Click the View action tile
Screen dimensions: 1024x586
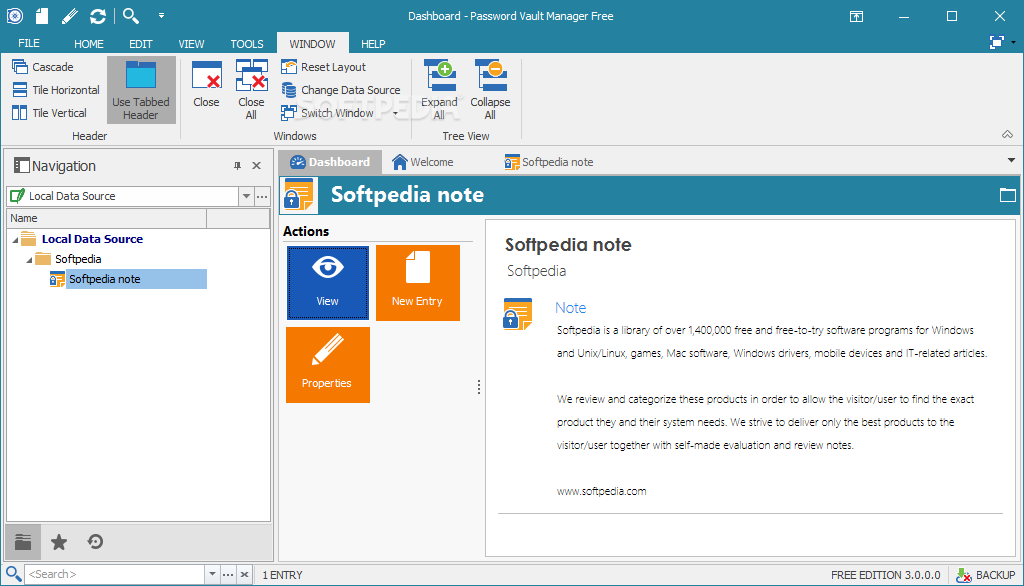point(328,283)
